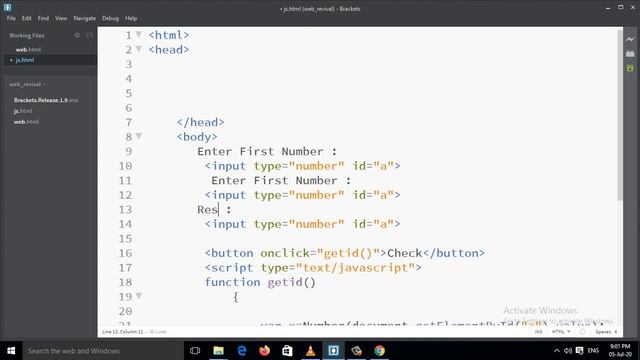Viewport: 640px width, 360px height.
Task: Click 'Enter First Number' on line 11
Action: coord(274,180)
